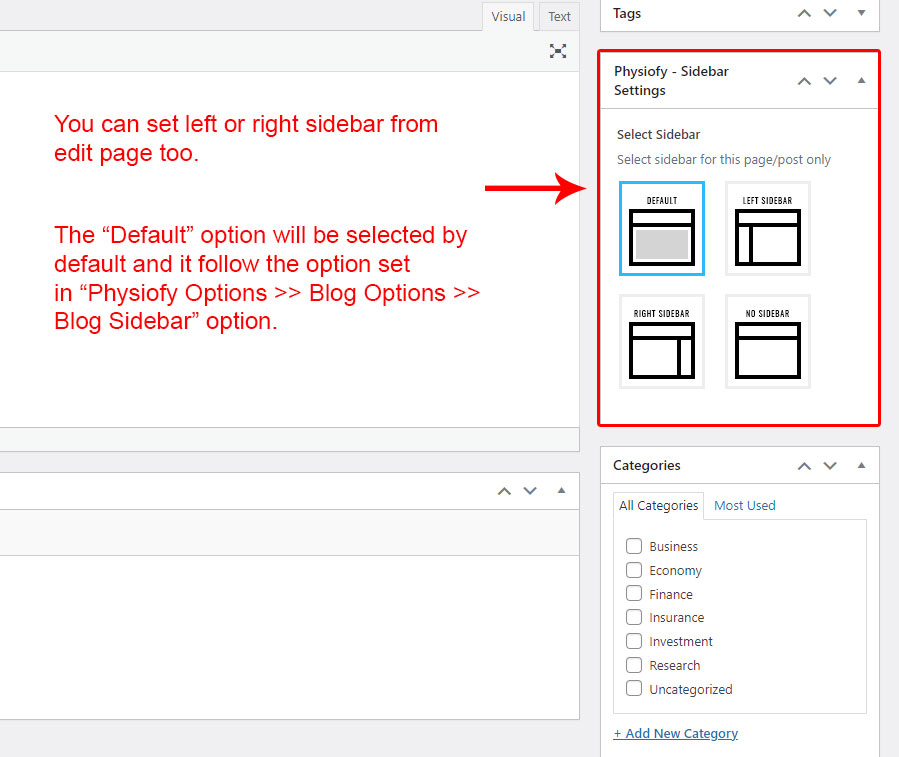Image resolution: width=899 pixels, height=757 pixels.
Task: Select the No Sidebar layout option
Action: [767, 342]
